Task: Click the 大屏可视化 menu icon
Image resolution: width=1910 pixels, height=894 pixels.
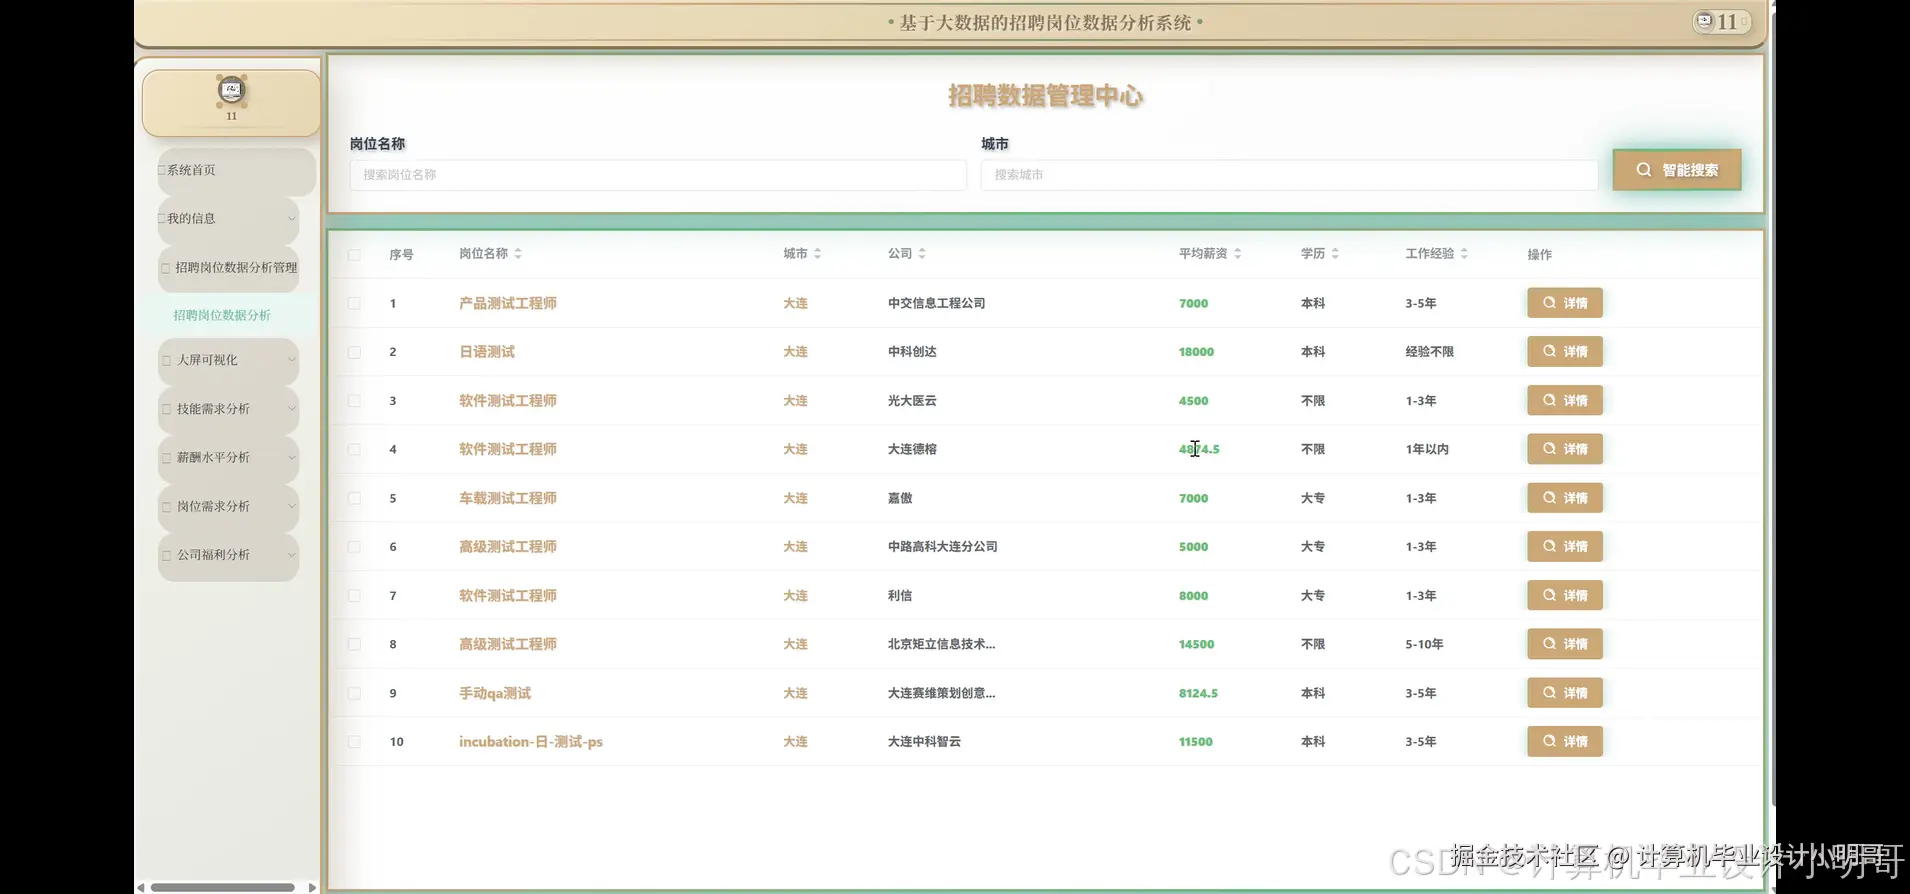Action: pyautogui.click(x=167, y=360)
